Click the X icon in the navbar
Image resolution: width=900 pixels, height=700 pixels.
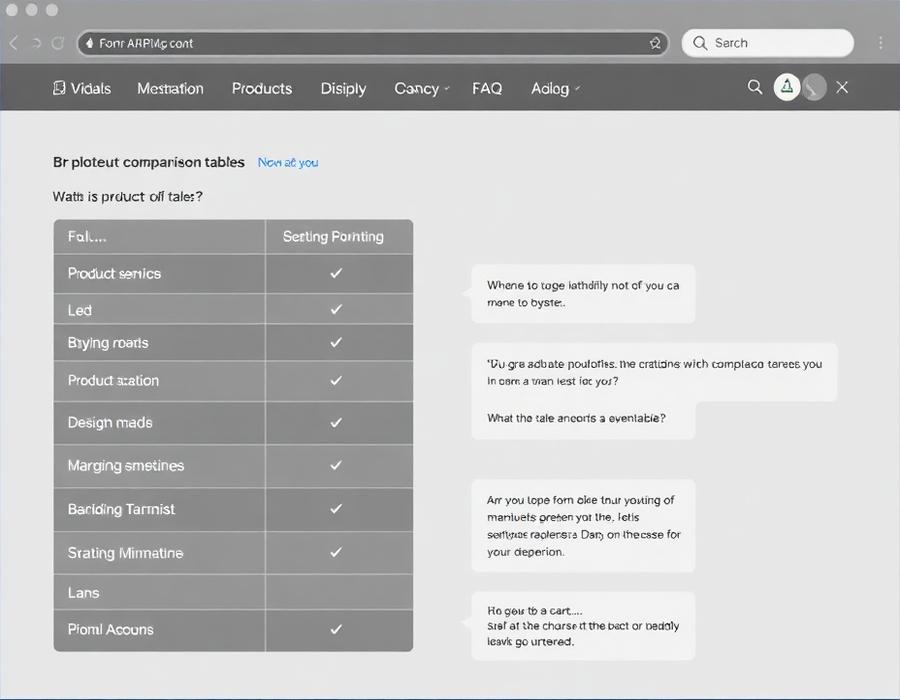[842, 87]
